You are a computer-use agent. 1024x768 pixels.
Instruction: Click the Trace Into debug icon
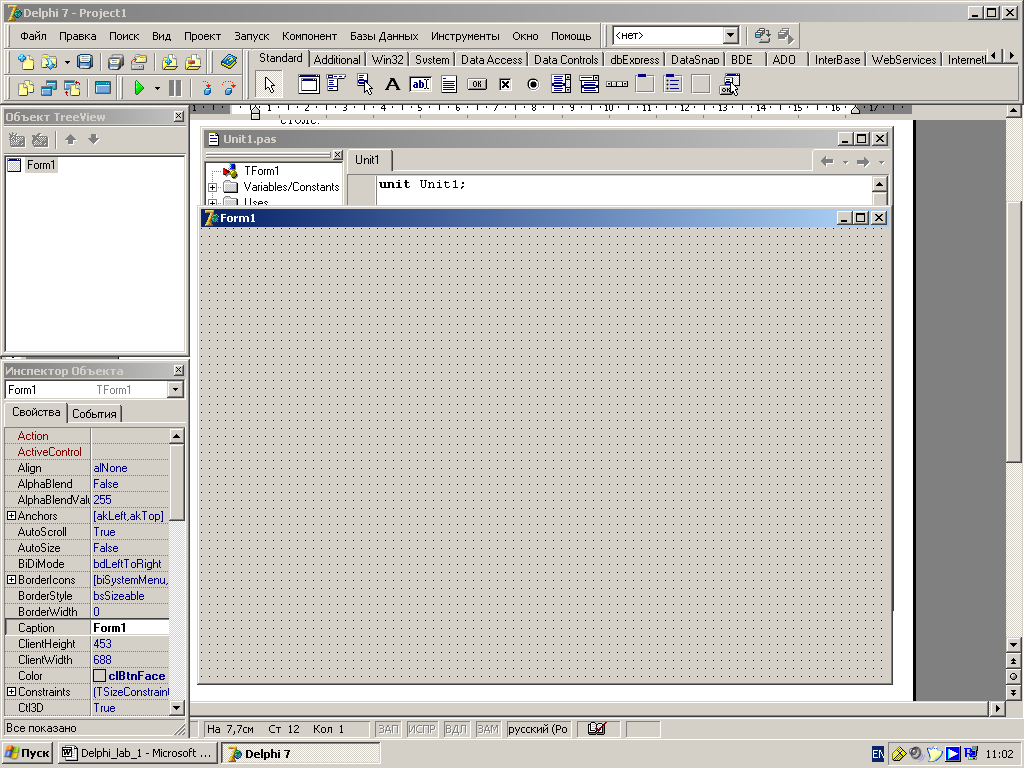click(x=206, y=87)
